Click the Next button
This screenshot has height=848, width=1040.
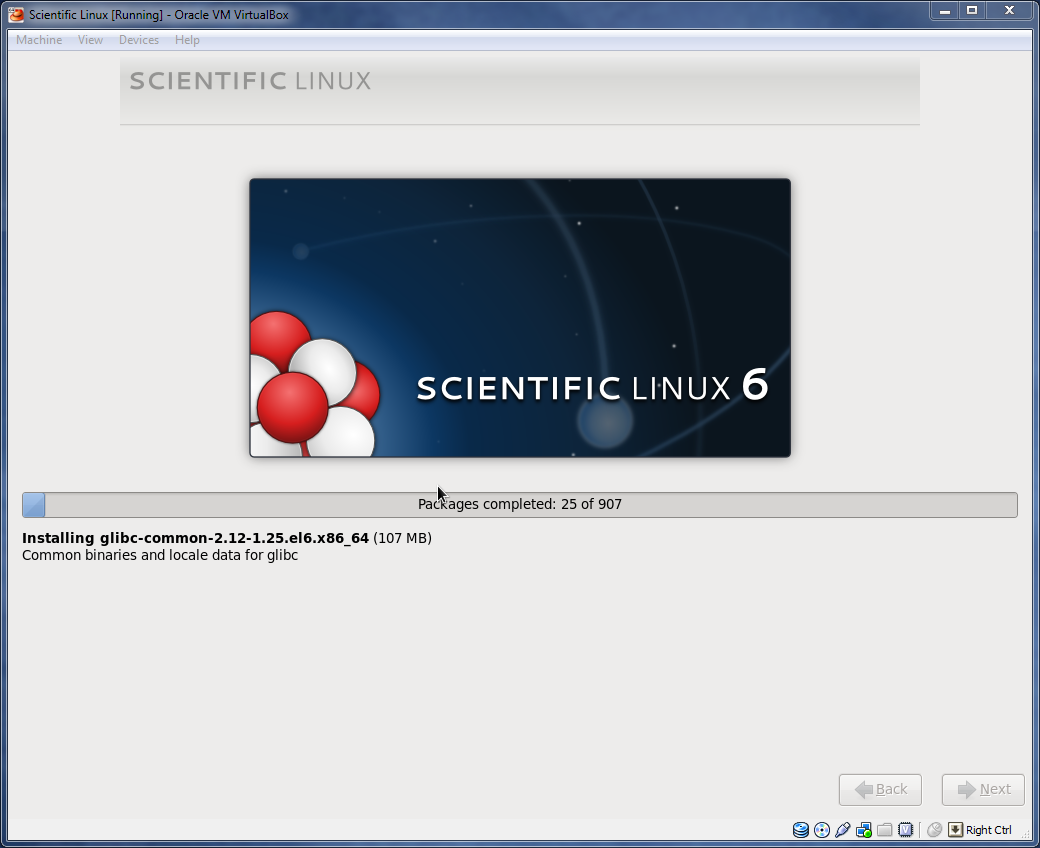[x=983, y=789]
